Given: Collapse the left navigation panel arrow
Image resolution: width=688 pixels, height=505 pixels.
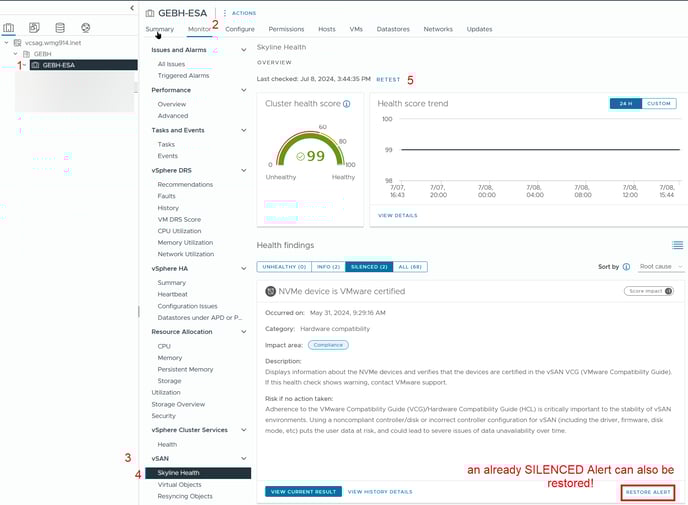Looking at the screenshot, I should pos(132,8).
